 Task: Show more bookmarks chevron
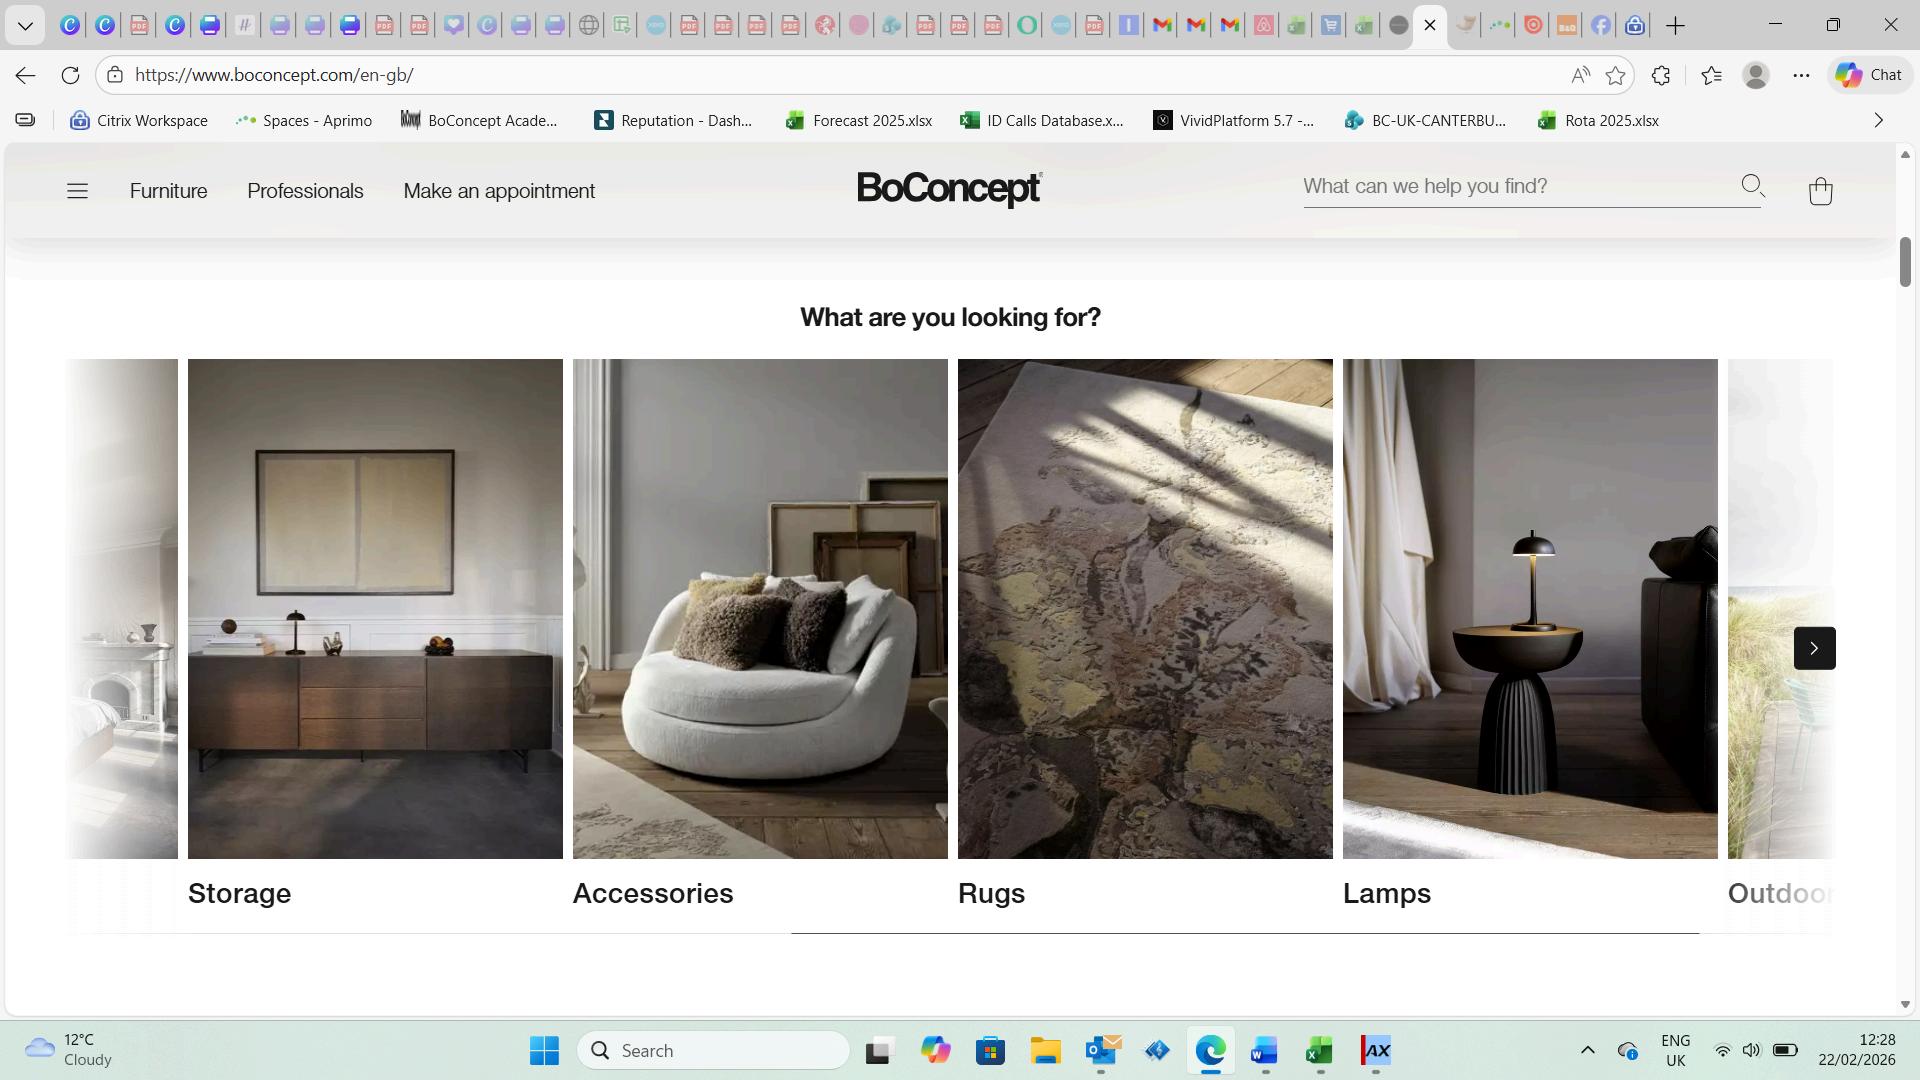pyautogui.click(x=1878, y=120)
